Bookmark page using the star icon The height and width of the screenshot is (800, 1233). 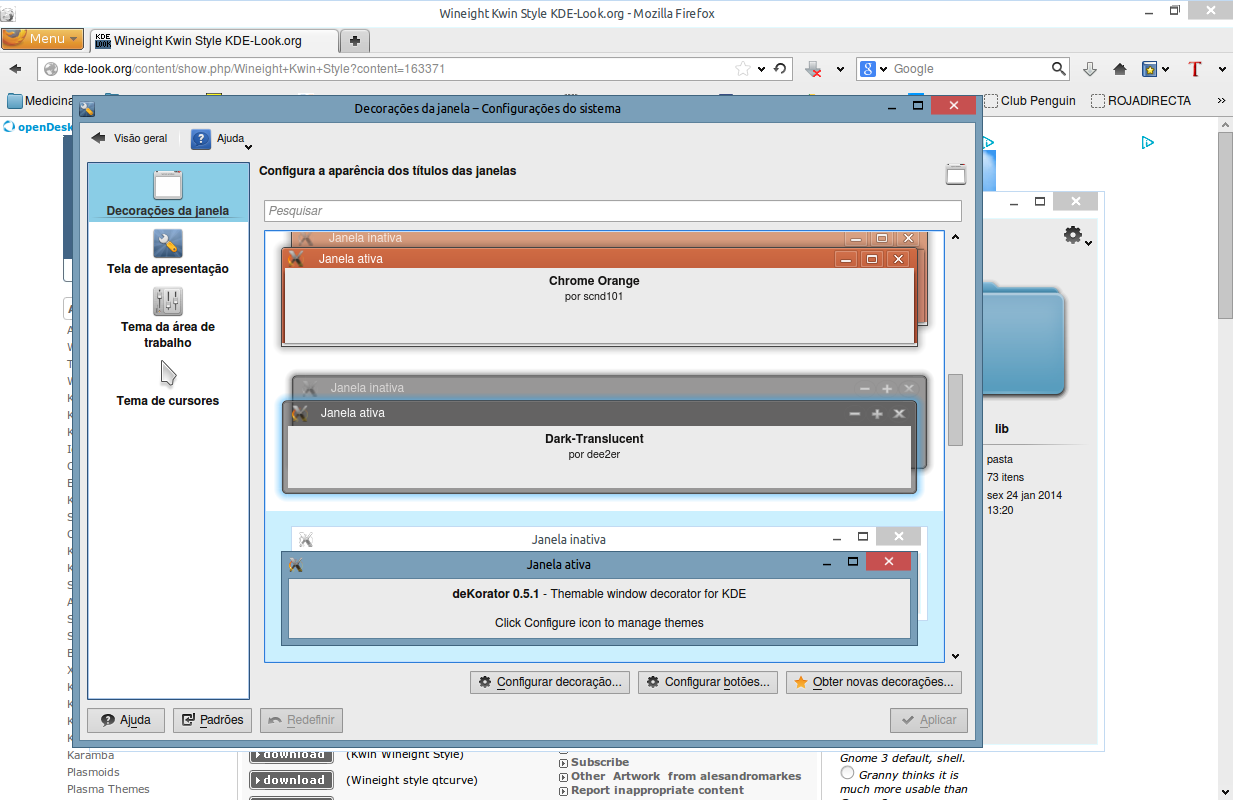(x=743, y=69)
